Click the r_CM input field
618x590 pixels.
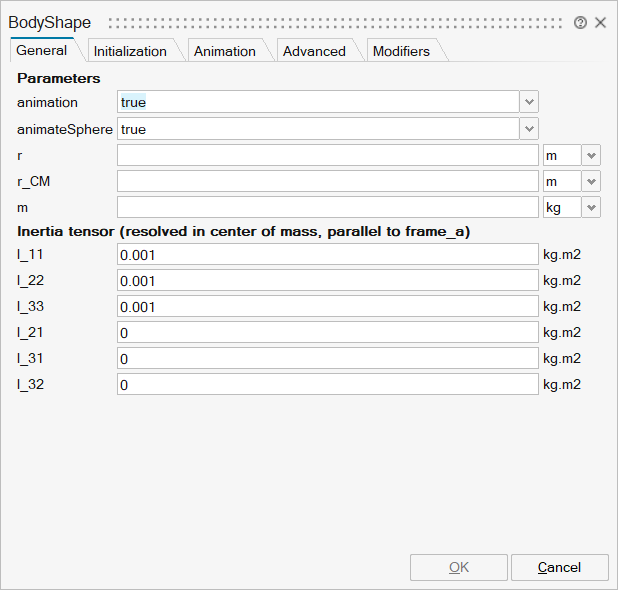[327, 181]
